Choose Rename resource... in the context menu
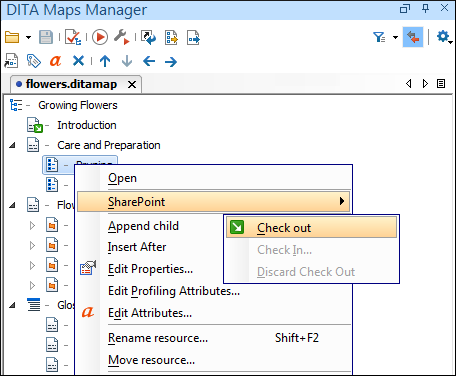This screenshot has width=456, height=376. (x=214, y=338)
